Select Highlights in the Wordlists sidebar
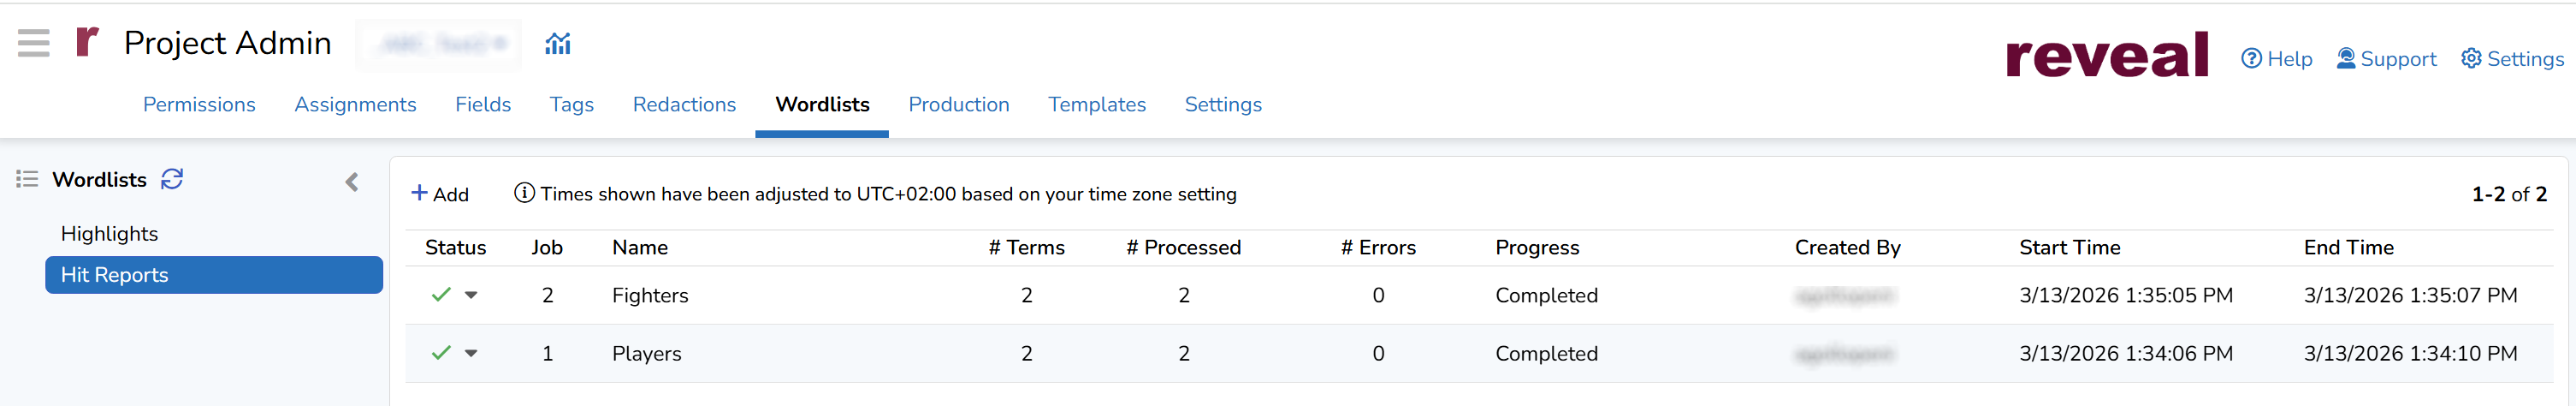The width and height of the screenshot is (2576, 406). pyautogui.click(x=109, y=233)
